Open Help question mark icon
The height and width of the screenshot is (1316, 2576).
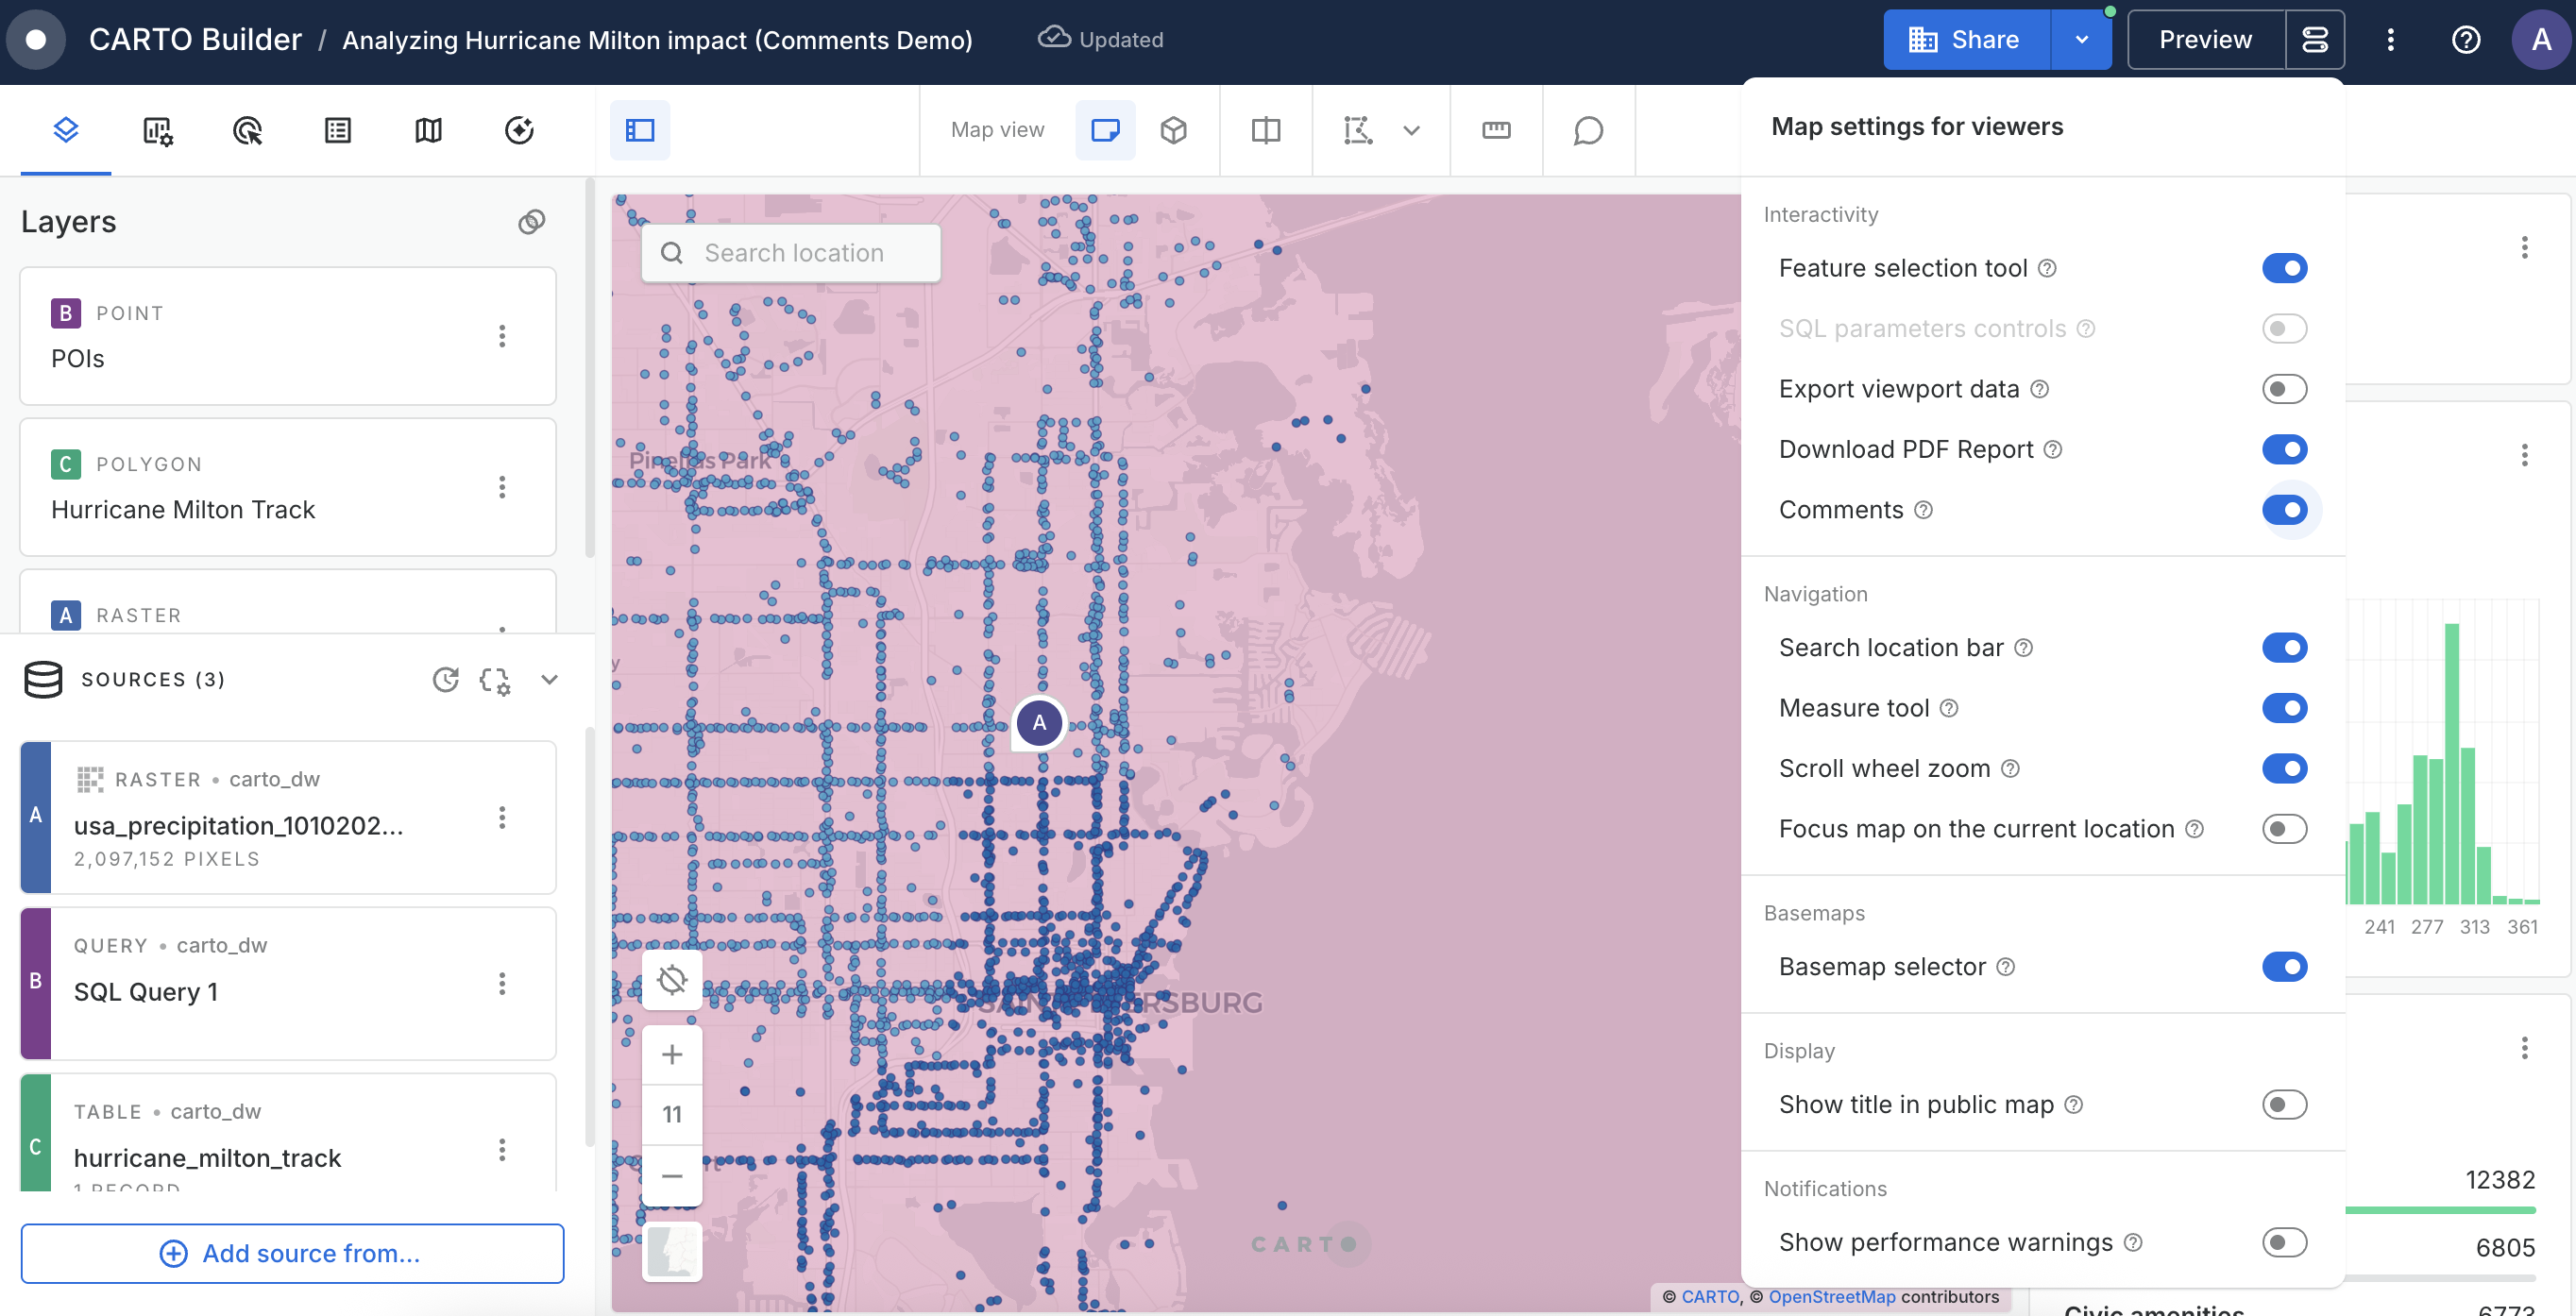2465,40
